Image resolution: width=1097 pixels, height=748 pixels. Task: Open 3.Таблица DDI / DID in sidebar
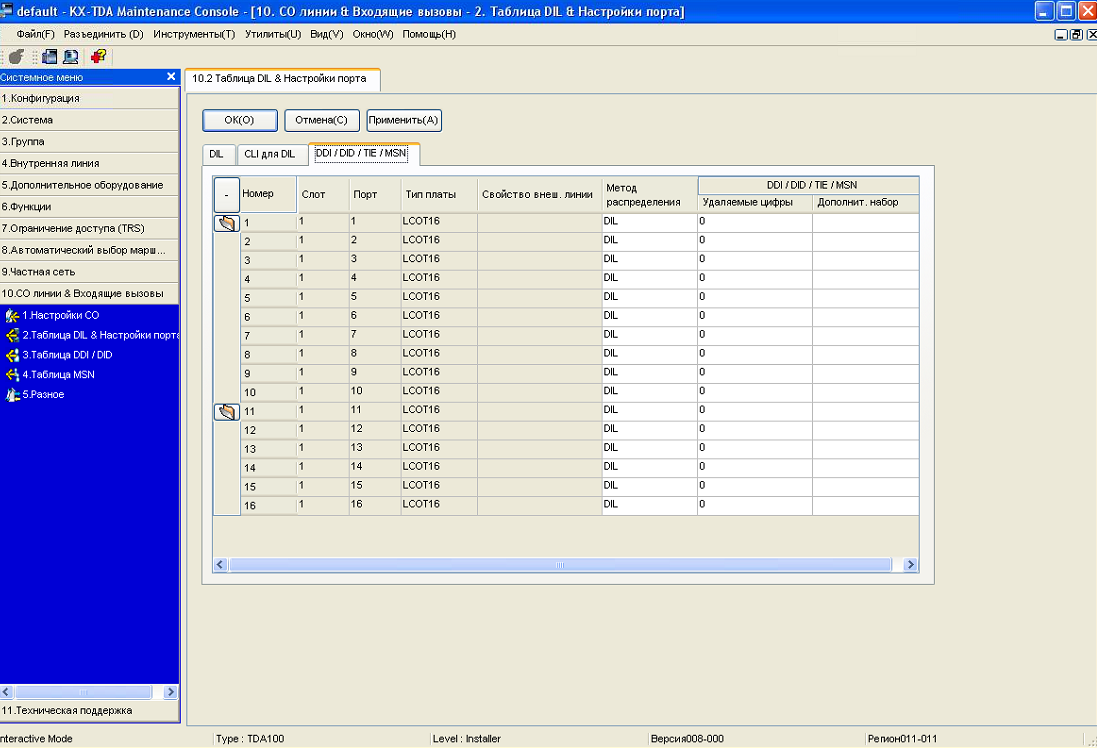[67, 355]
